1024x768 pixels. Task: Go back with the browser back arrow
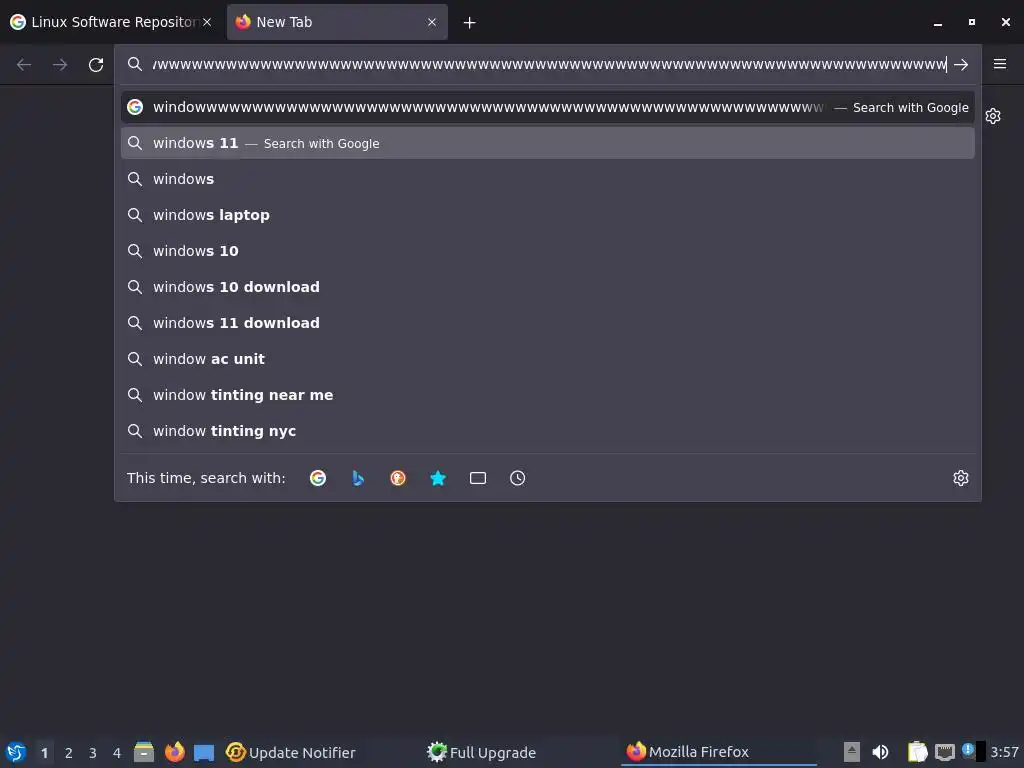[24, 65]
